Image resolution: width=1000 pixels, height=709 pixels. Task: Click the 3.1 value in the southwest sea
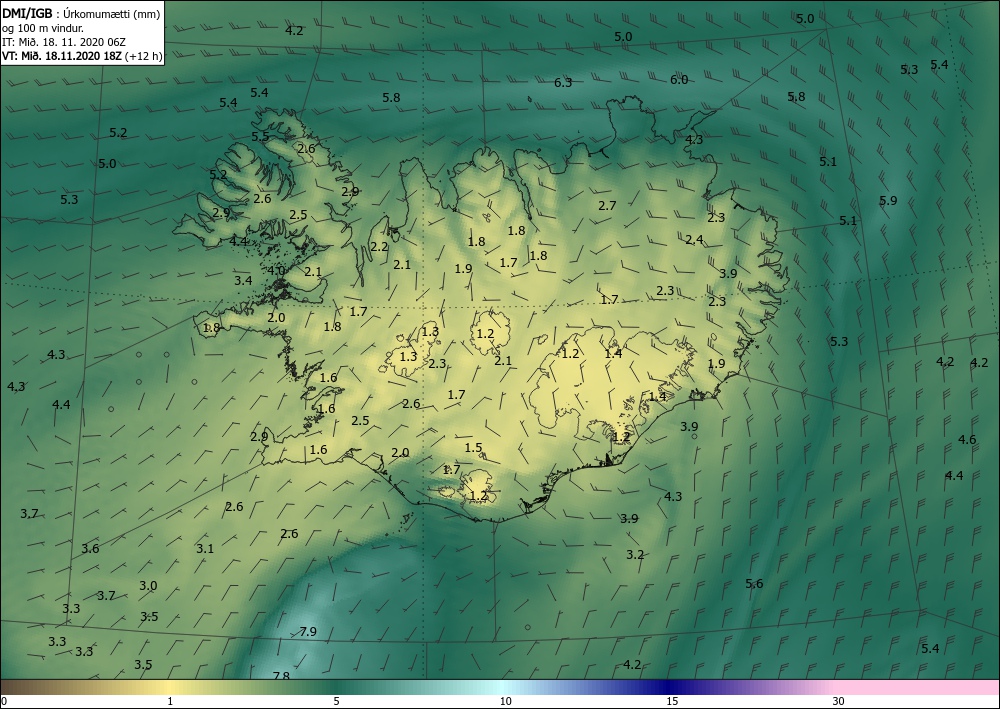click(205, 548)
